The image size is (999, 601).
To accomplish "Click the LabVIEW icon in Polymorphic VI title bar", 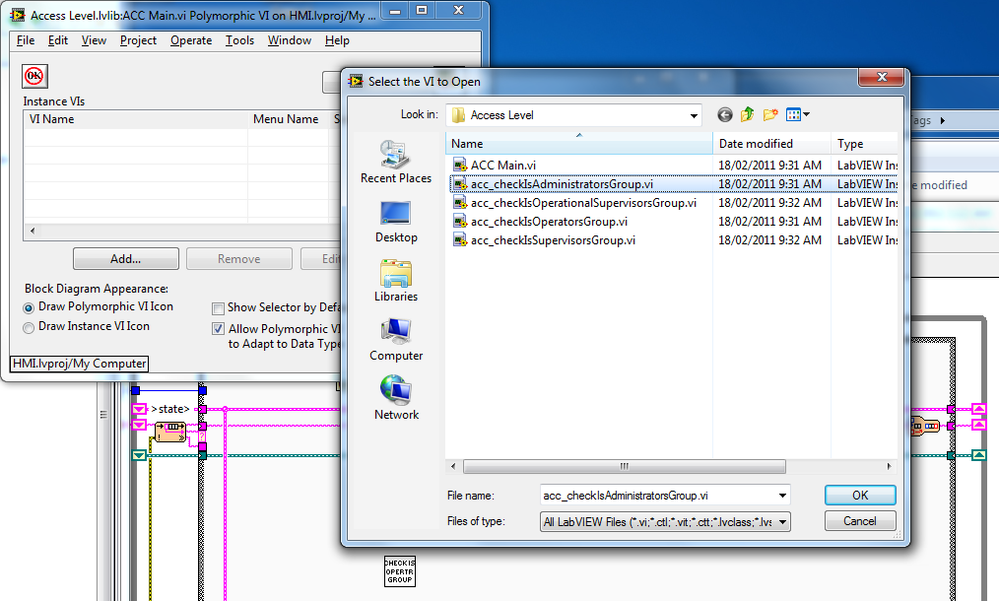I will pos(17,15).
